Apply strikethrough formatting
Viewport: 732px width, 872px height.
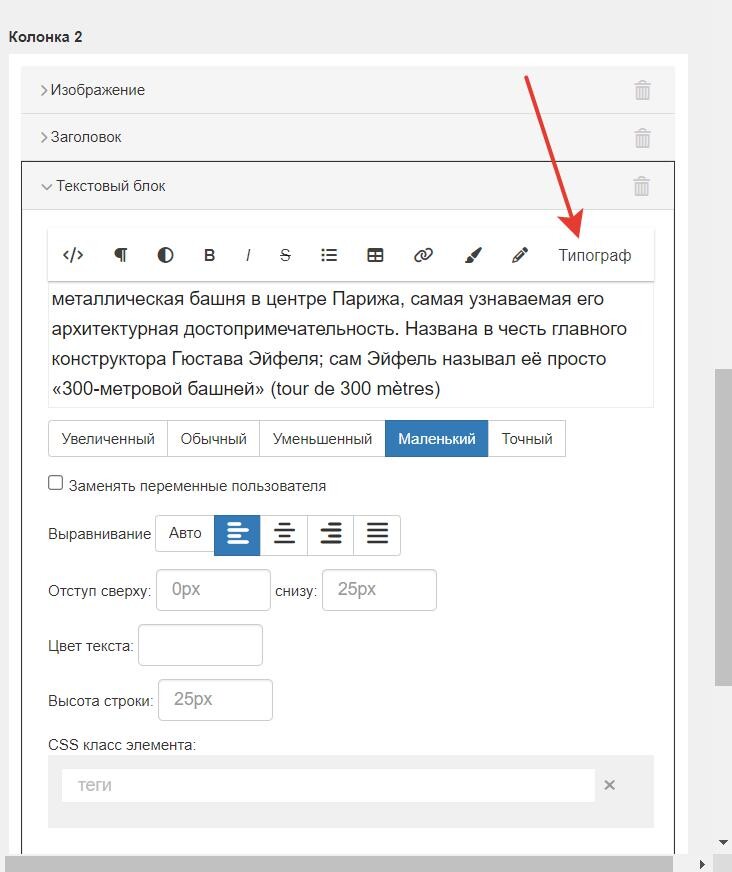pos(285,255)
